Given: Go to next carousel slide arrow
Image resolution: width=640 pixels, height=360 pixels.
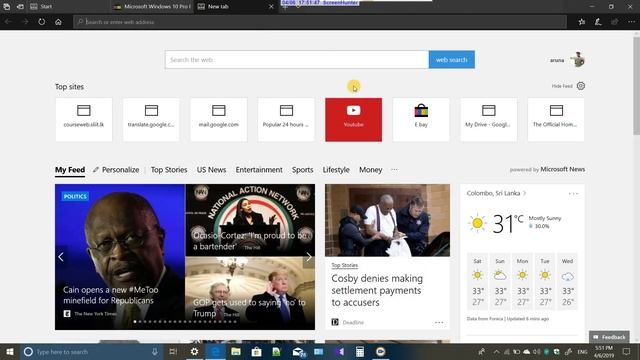Looking at the screenshot, I should 309,257.
